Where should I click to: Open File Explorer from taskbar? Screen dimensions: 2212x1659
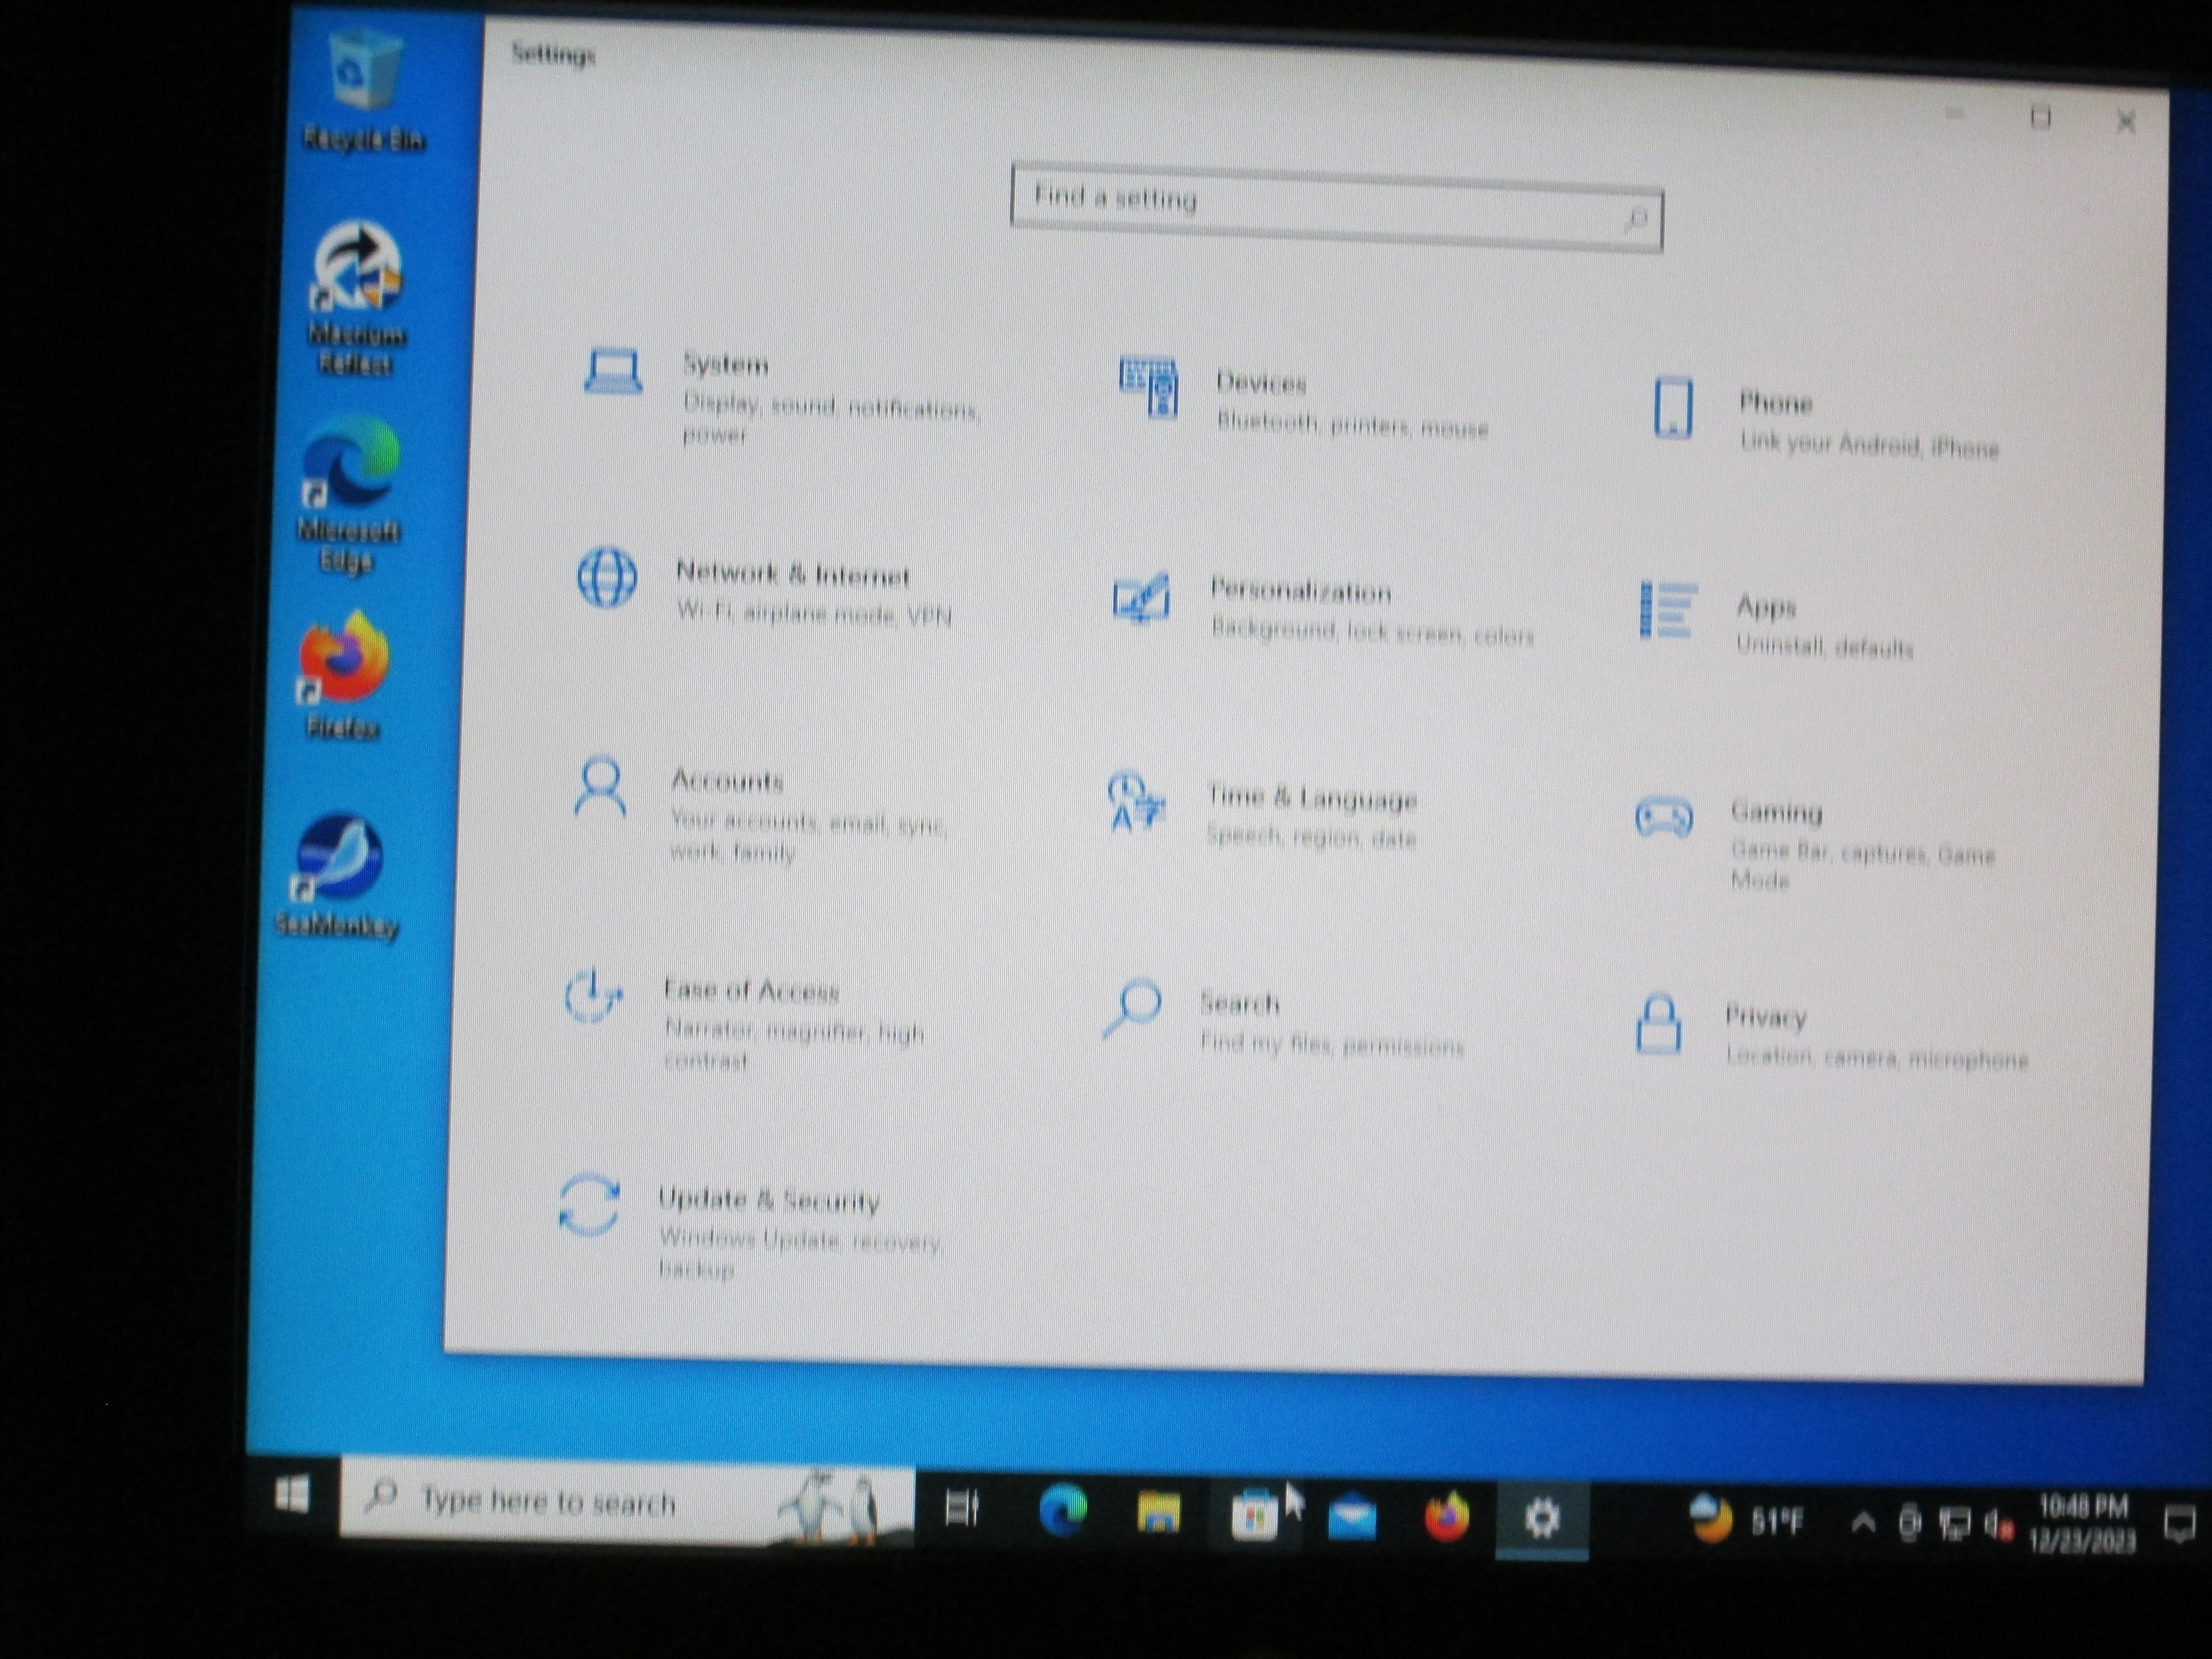(x=1158, y=1514)
